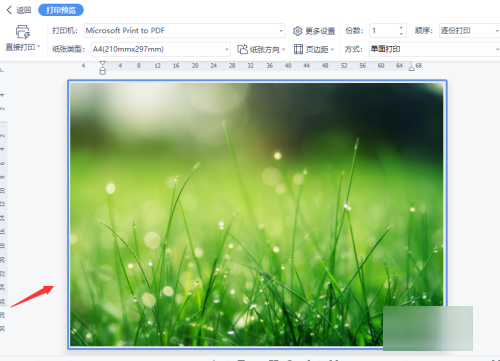
Task: Click the back arrow icon
Action: 9,10
